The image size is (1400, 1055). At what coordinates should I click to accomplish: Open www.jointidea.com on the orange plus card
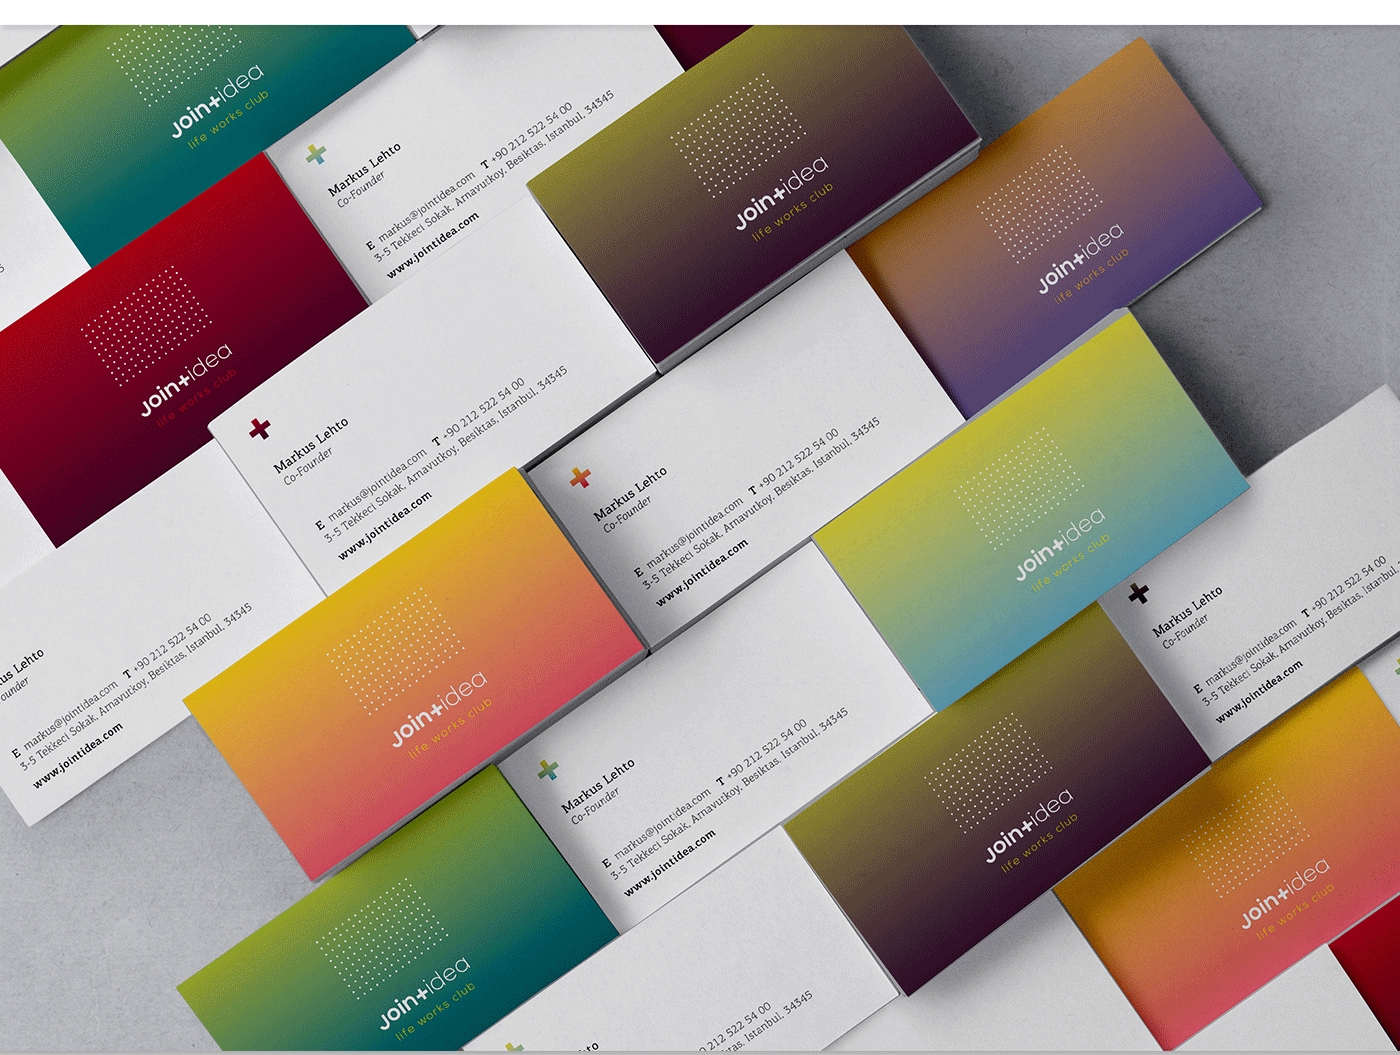coord(702,574)
